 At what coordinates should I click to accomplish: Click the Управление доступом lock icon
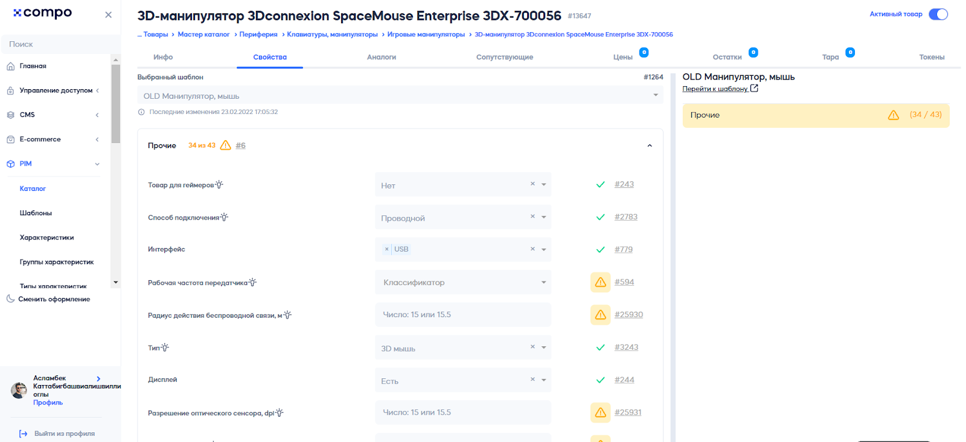coord(10,91)
